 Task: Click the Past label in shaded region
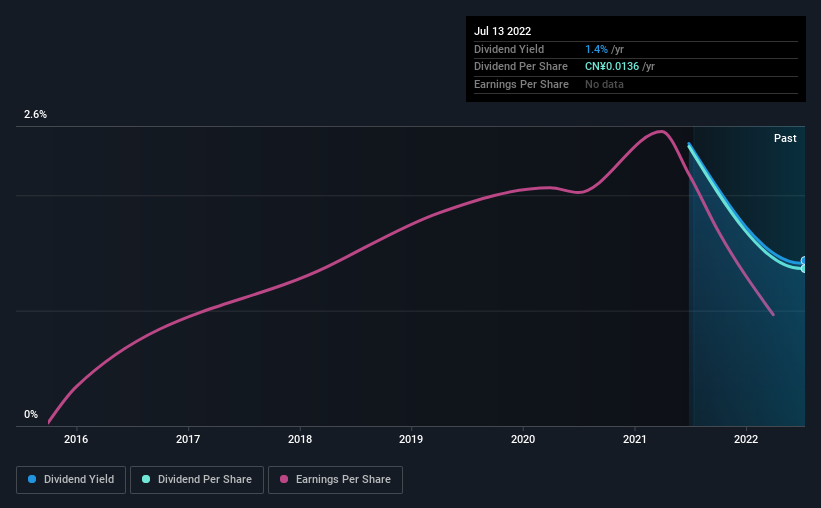pyautogui.click(x=785, y=138)
